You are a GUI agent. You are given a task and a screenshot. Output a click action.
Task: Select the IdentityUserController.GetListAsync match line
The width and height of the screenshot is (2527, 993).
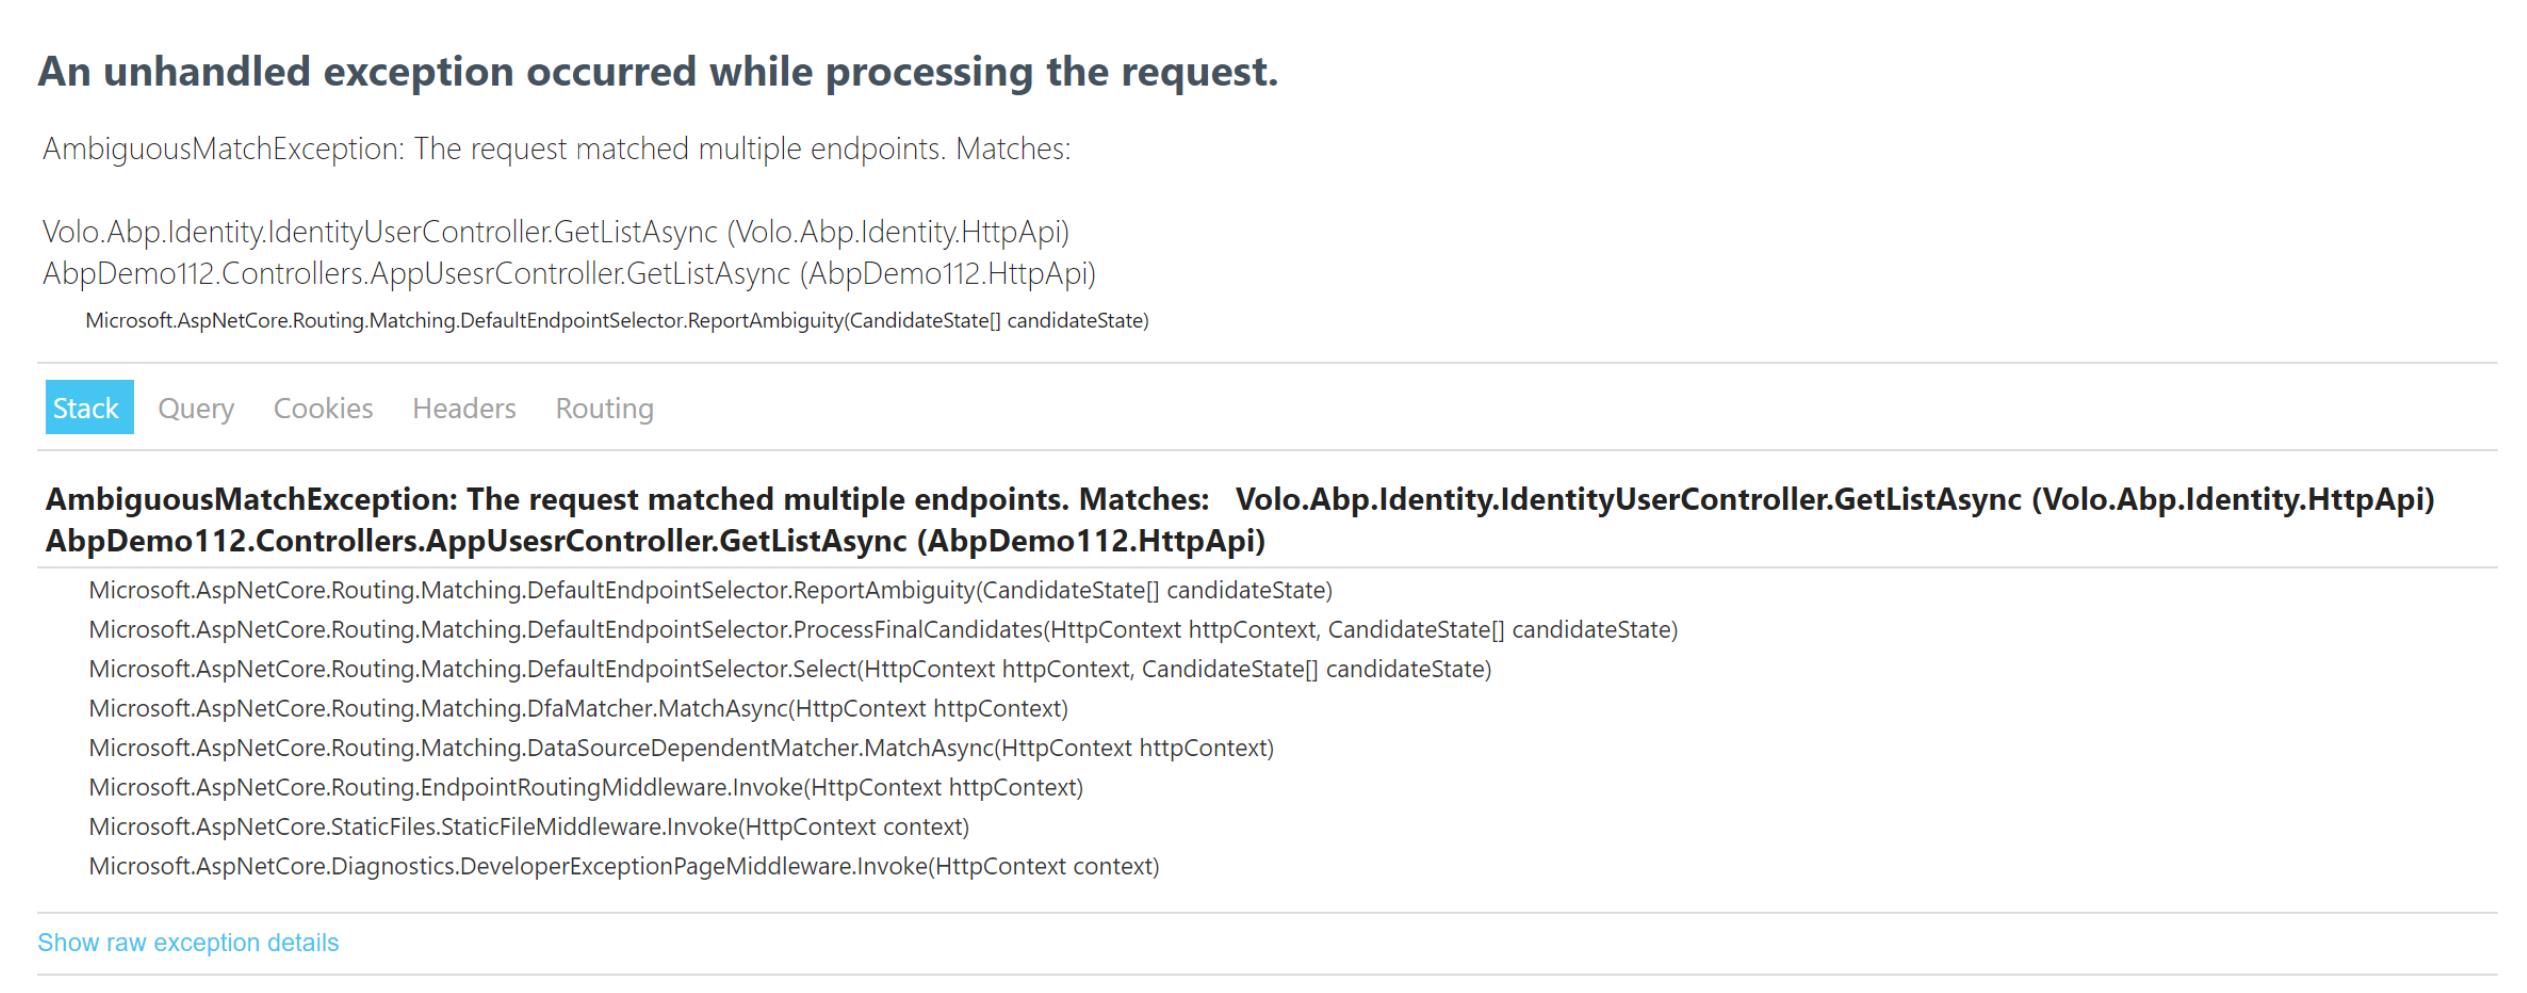coord(555,230)
